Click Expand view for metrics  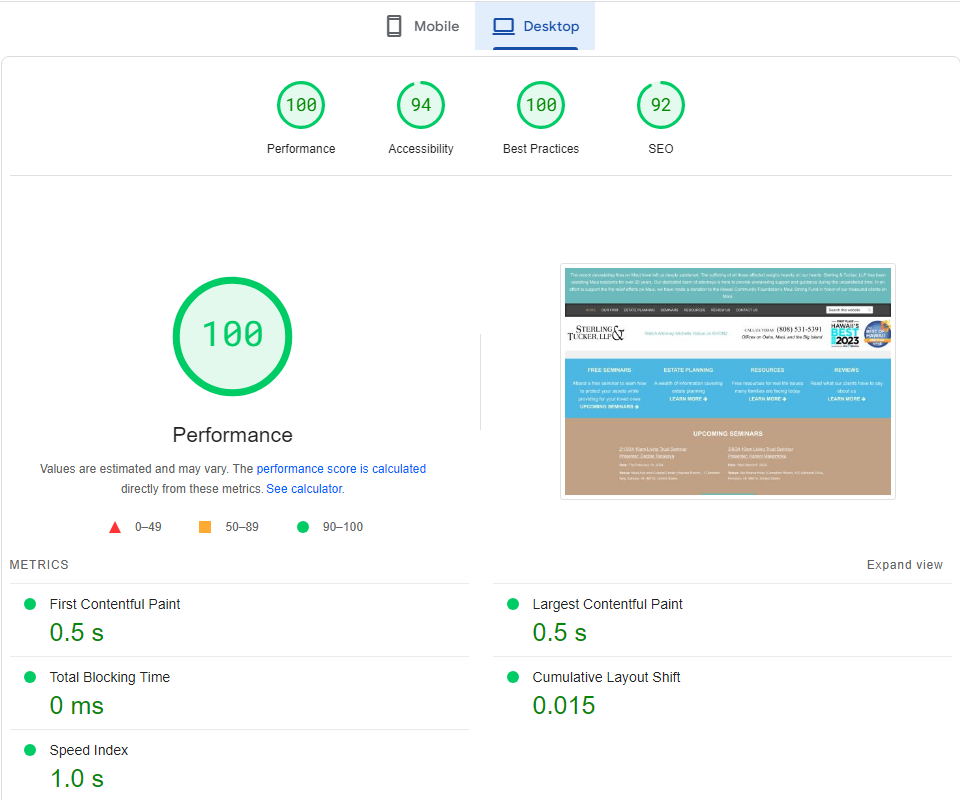905,565
